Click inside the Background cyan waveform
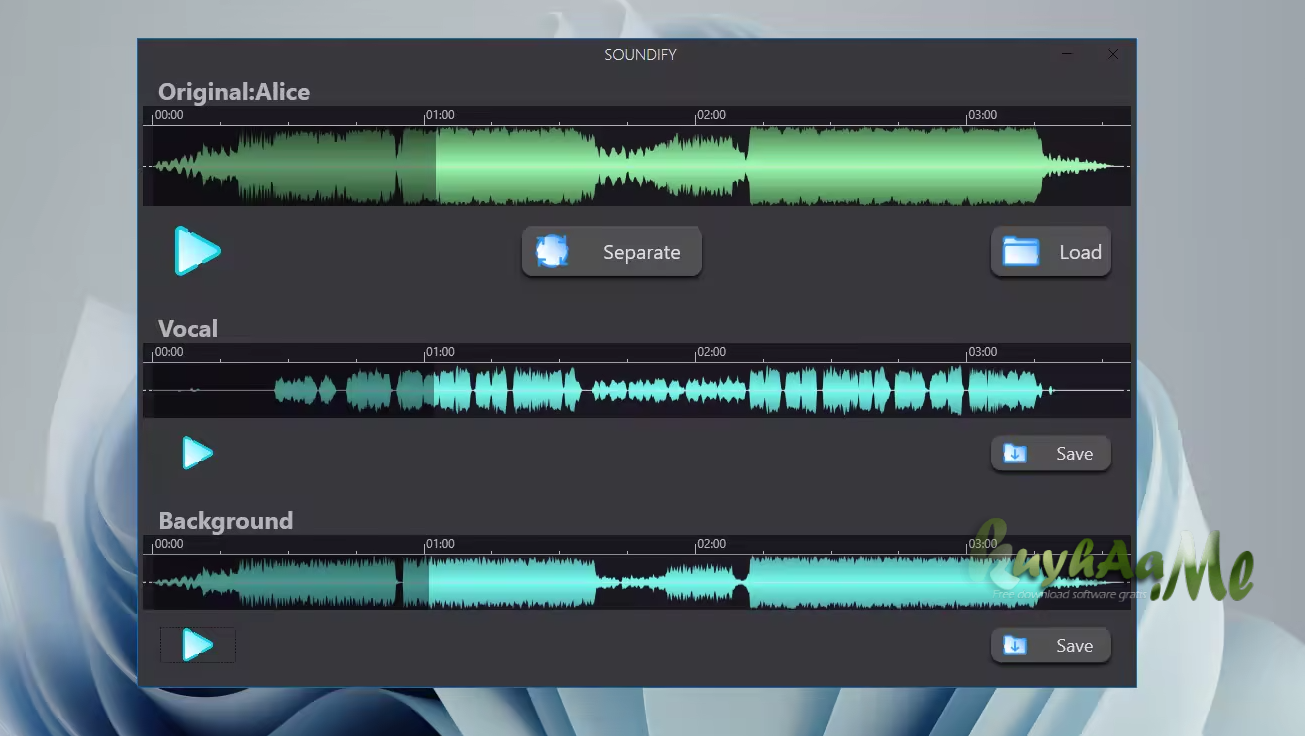This screenshot has height=736, width=1305. coord(637,582)
